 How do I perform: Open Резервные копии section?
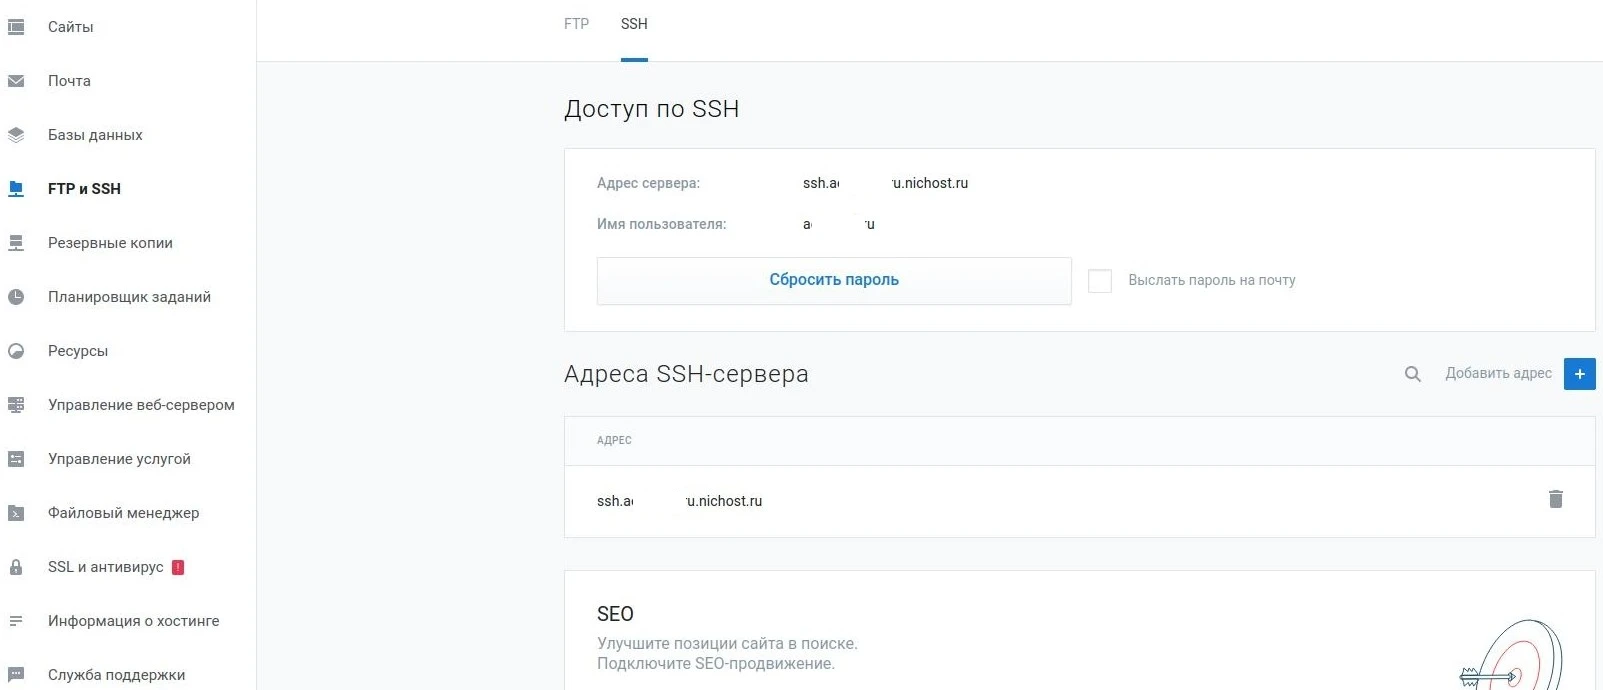pyautogui.click(x=110, y=243)
